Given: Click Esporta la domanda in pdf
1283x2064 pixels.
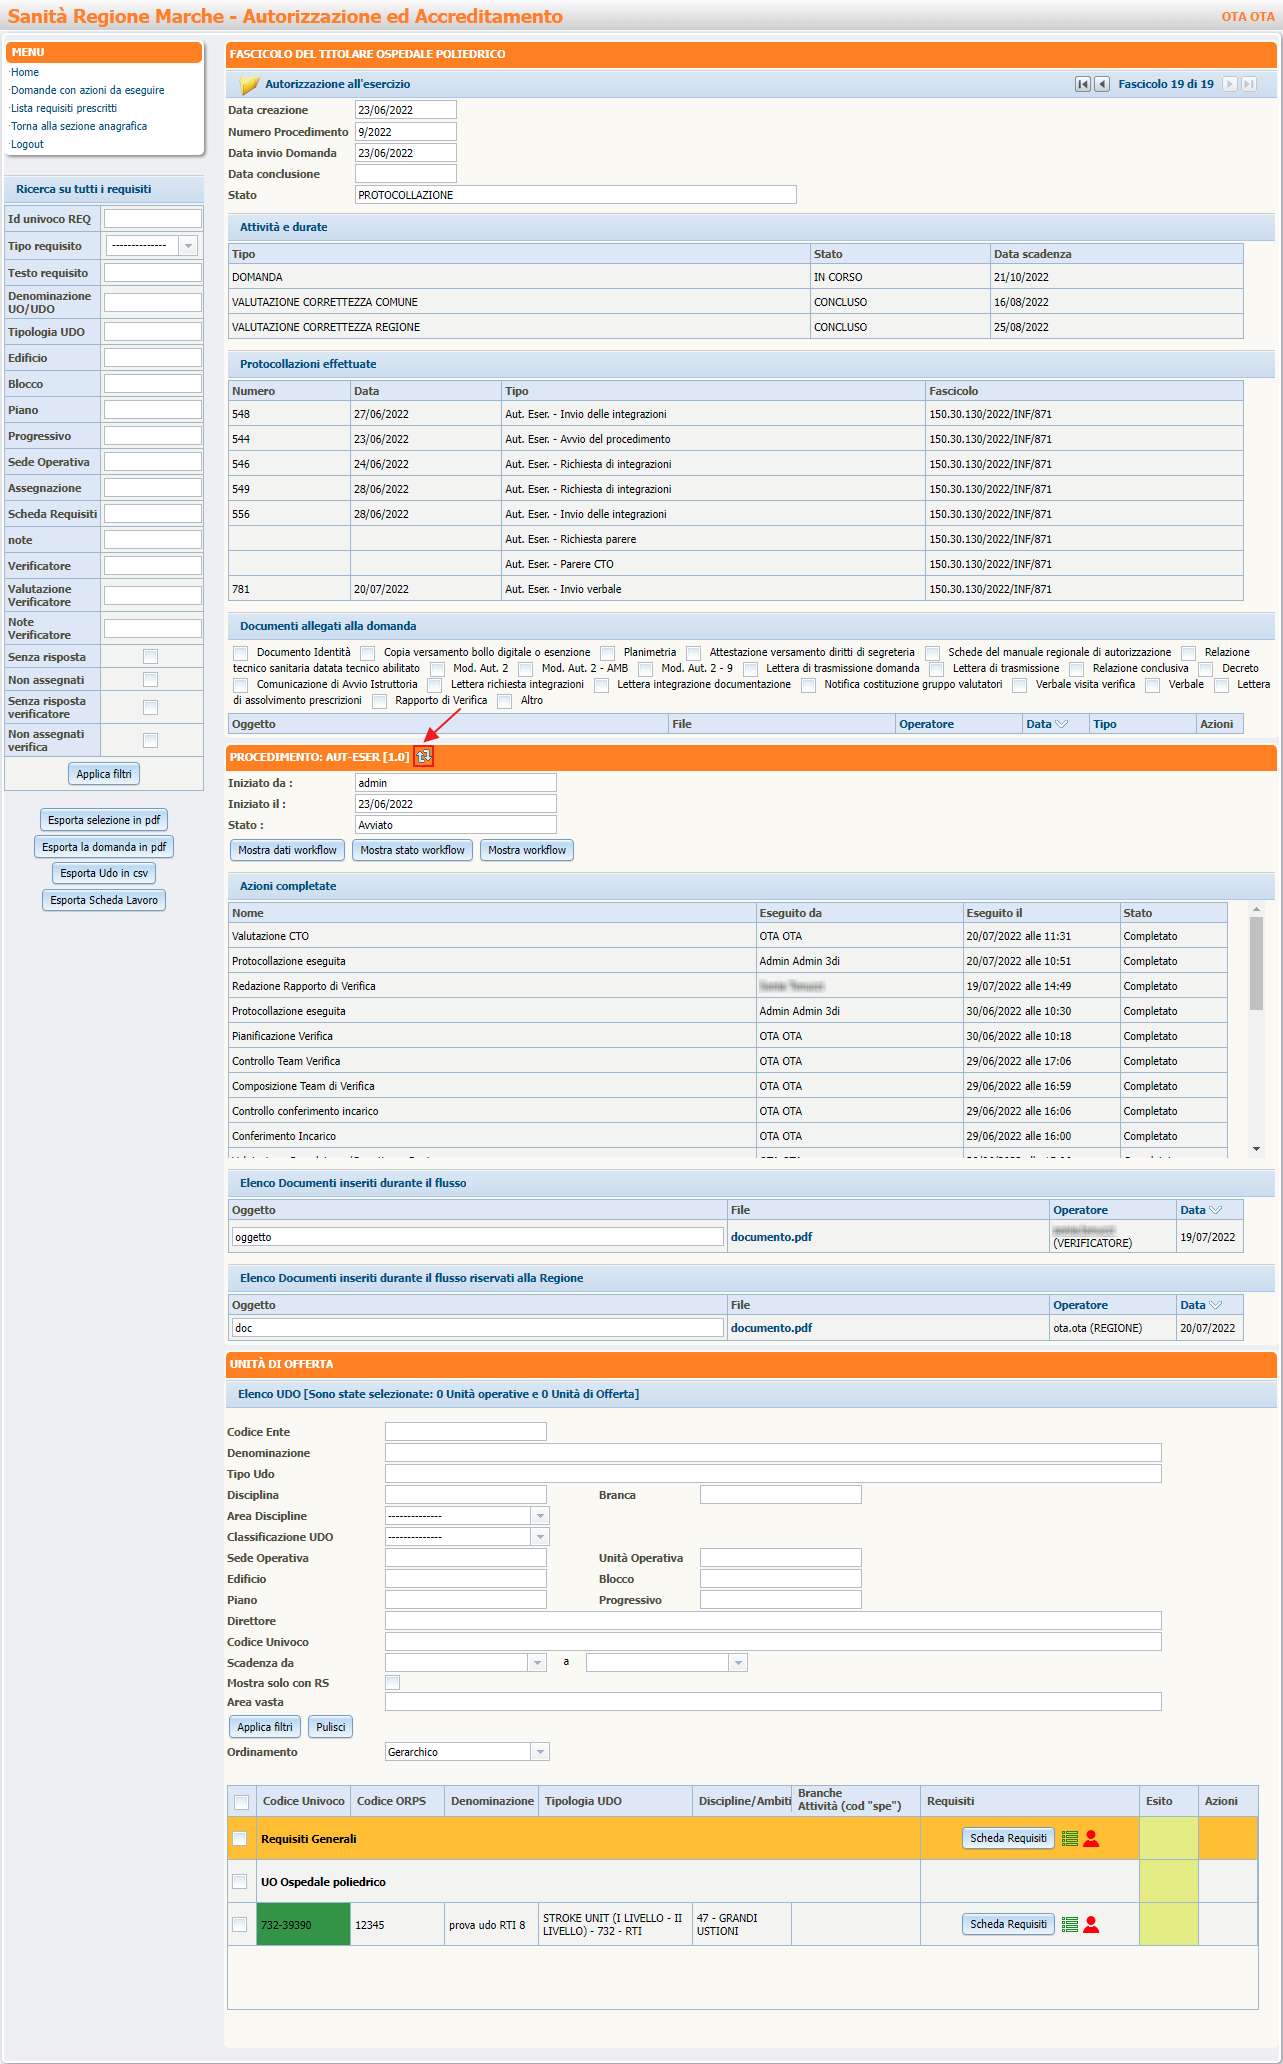Looking at the screenshot, I should [x=104, y=847].
